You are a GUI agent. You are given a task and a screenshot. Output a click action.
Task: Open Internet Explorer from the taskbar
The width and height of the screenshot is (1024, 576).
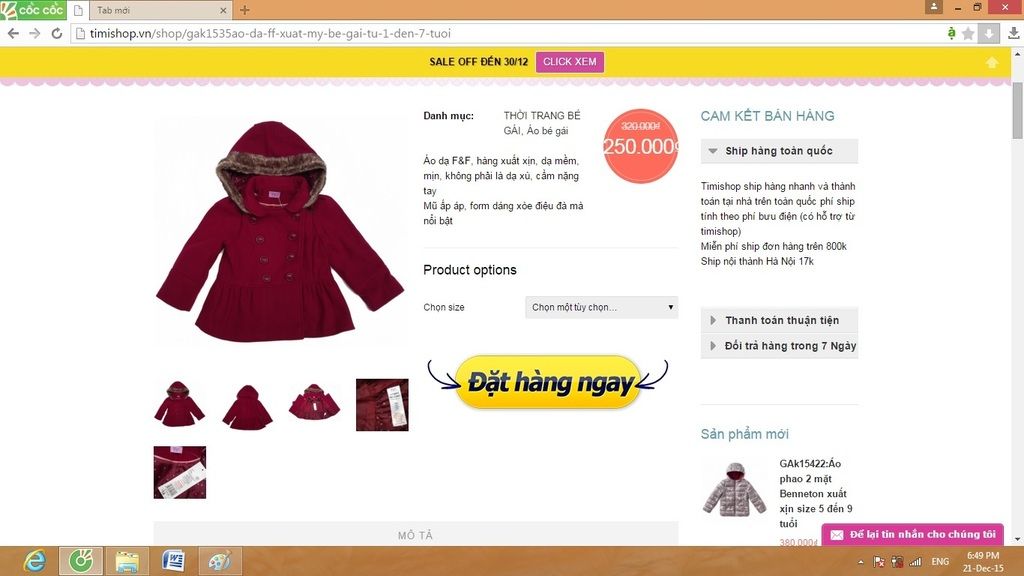pyautogui.click(x=34, y=561)
